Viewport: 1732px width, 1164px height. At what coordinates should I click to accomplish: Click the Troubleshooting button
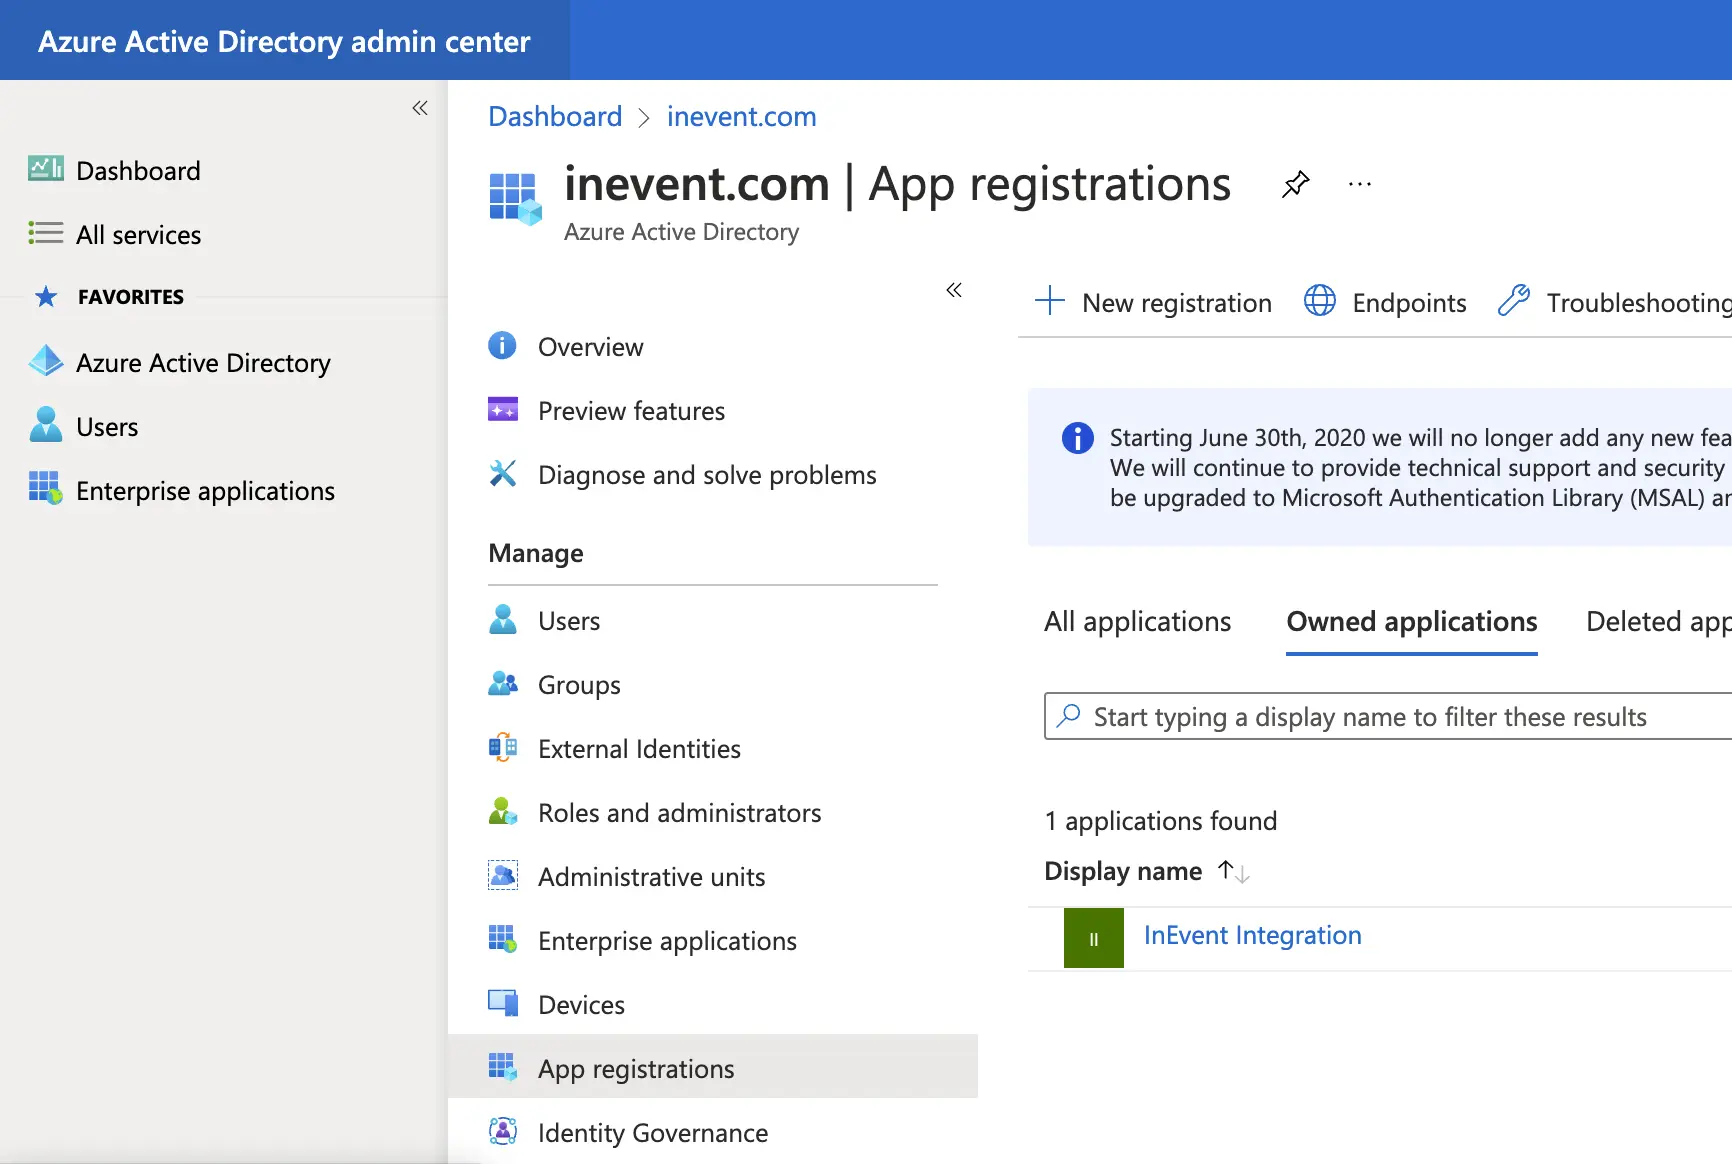pos(1614,302)
